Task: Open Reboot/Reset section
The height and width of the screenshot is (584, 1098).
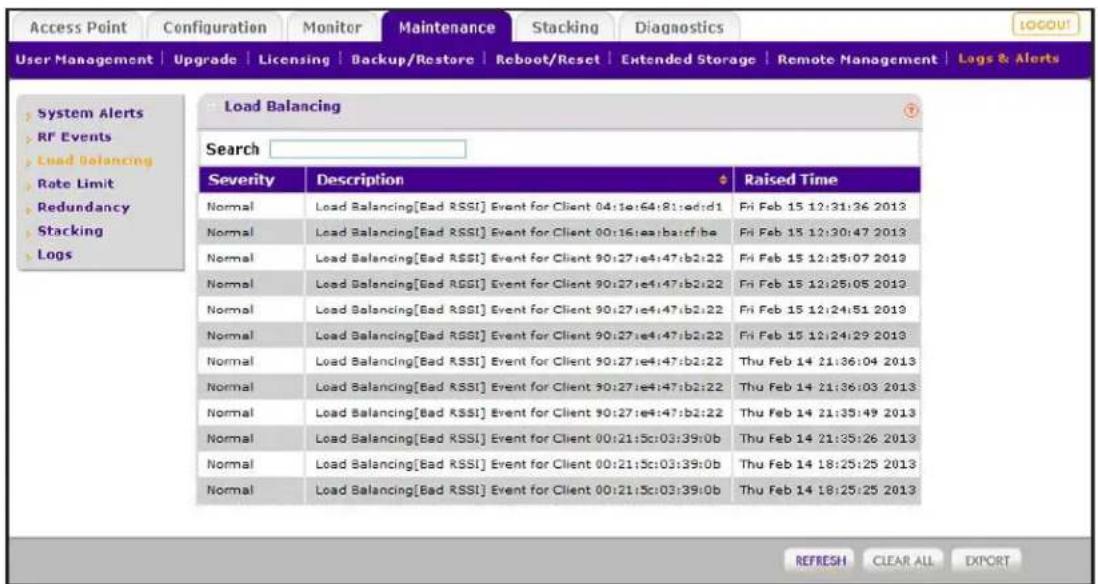Action: (548, 60)
